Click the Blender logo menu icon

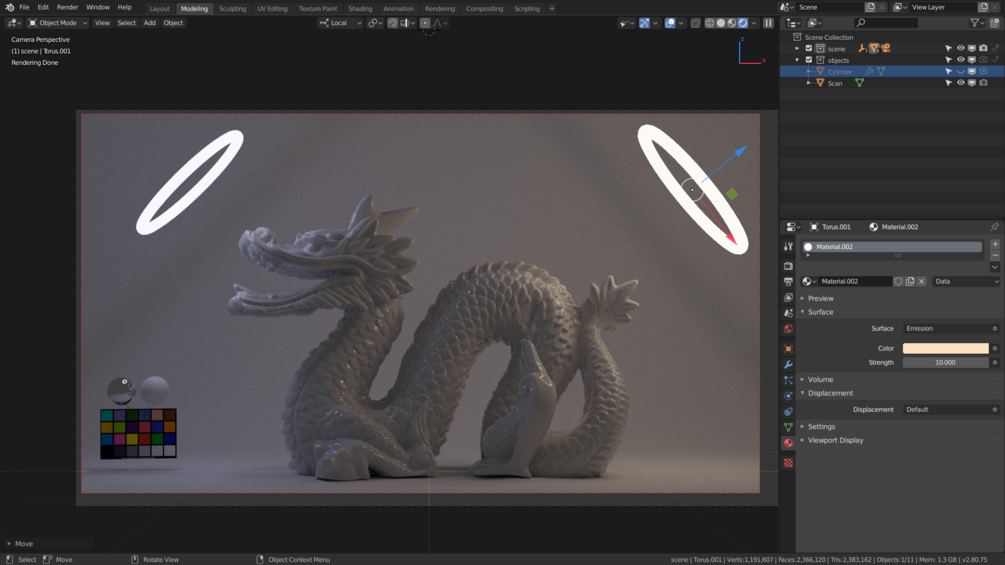(10, 7)
